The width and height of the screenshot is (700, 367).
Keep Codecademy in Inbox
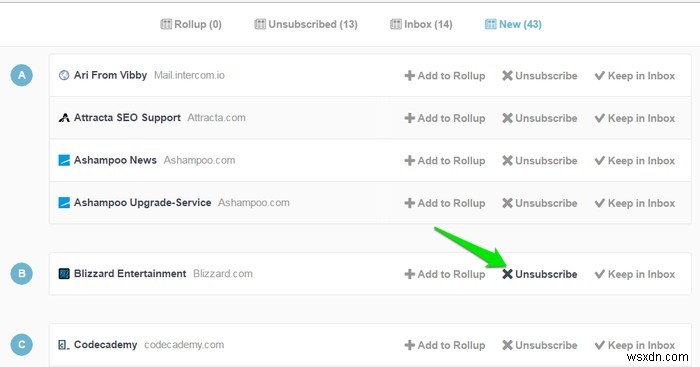point(634,345)
